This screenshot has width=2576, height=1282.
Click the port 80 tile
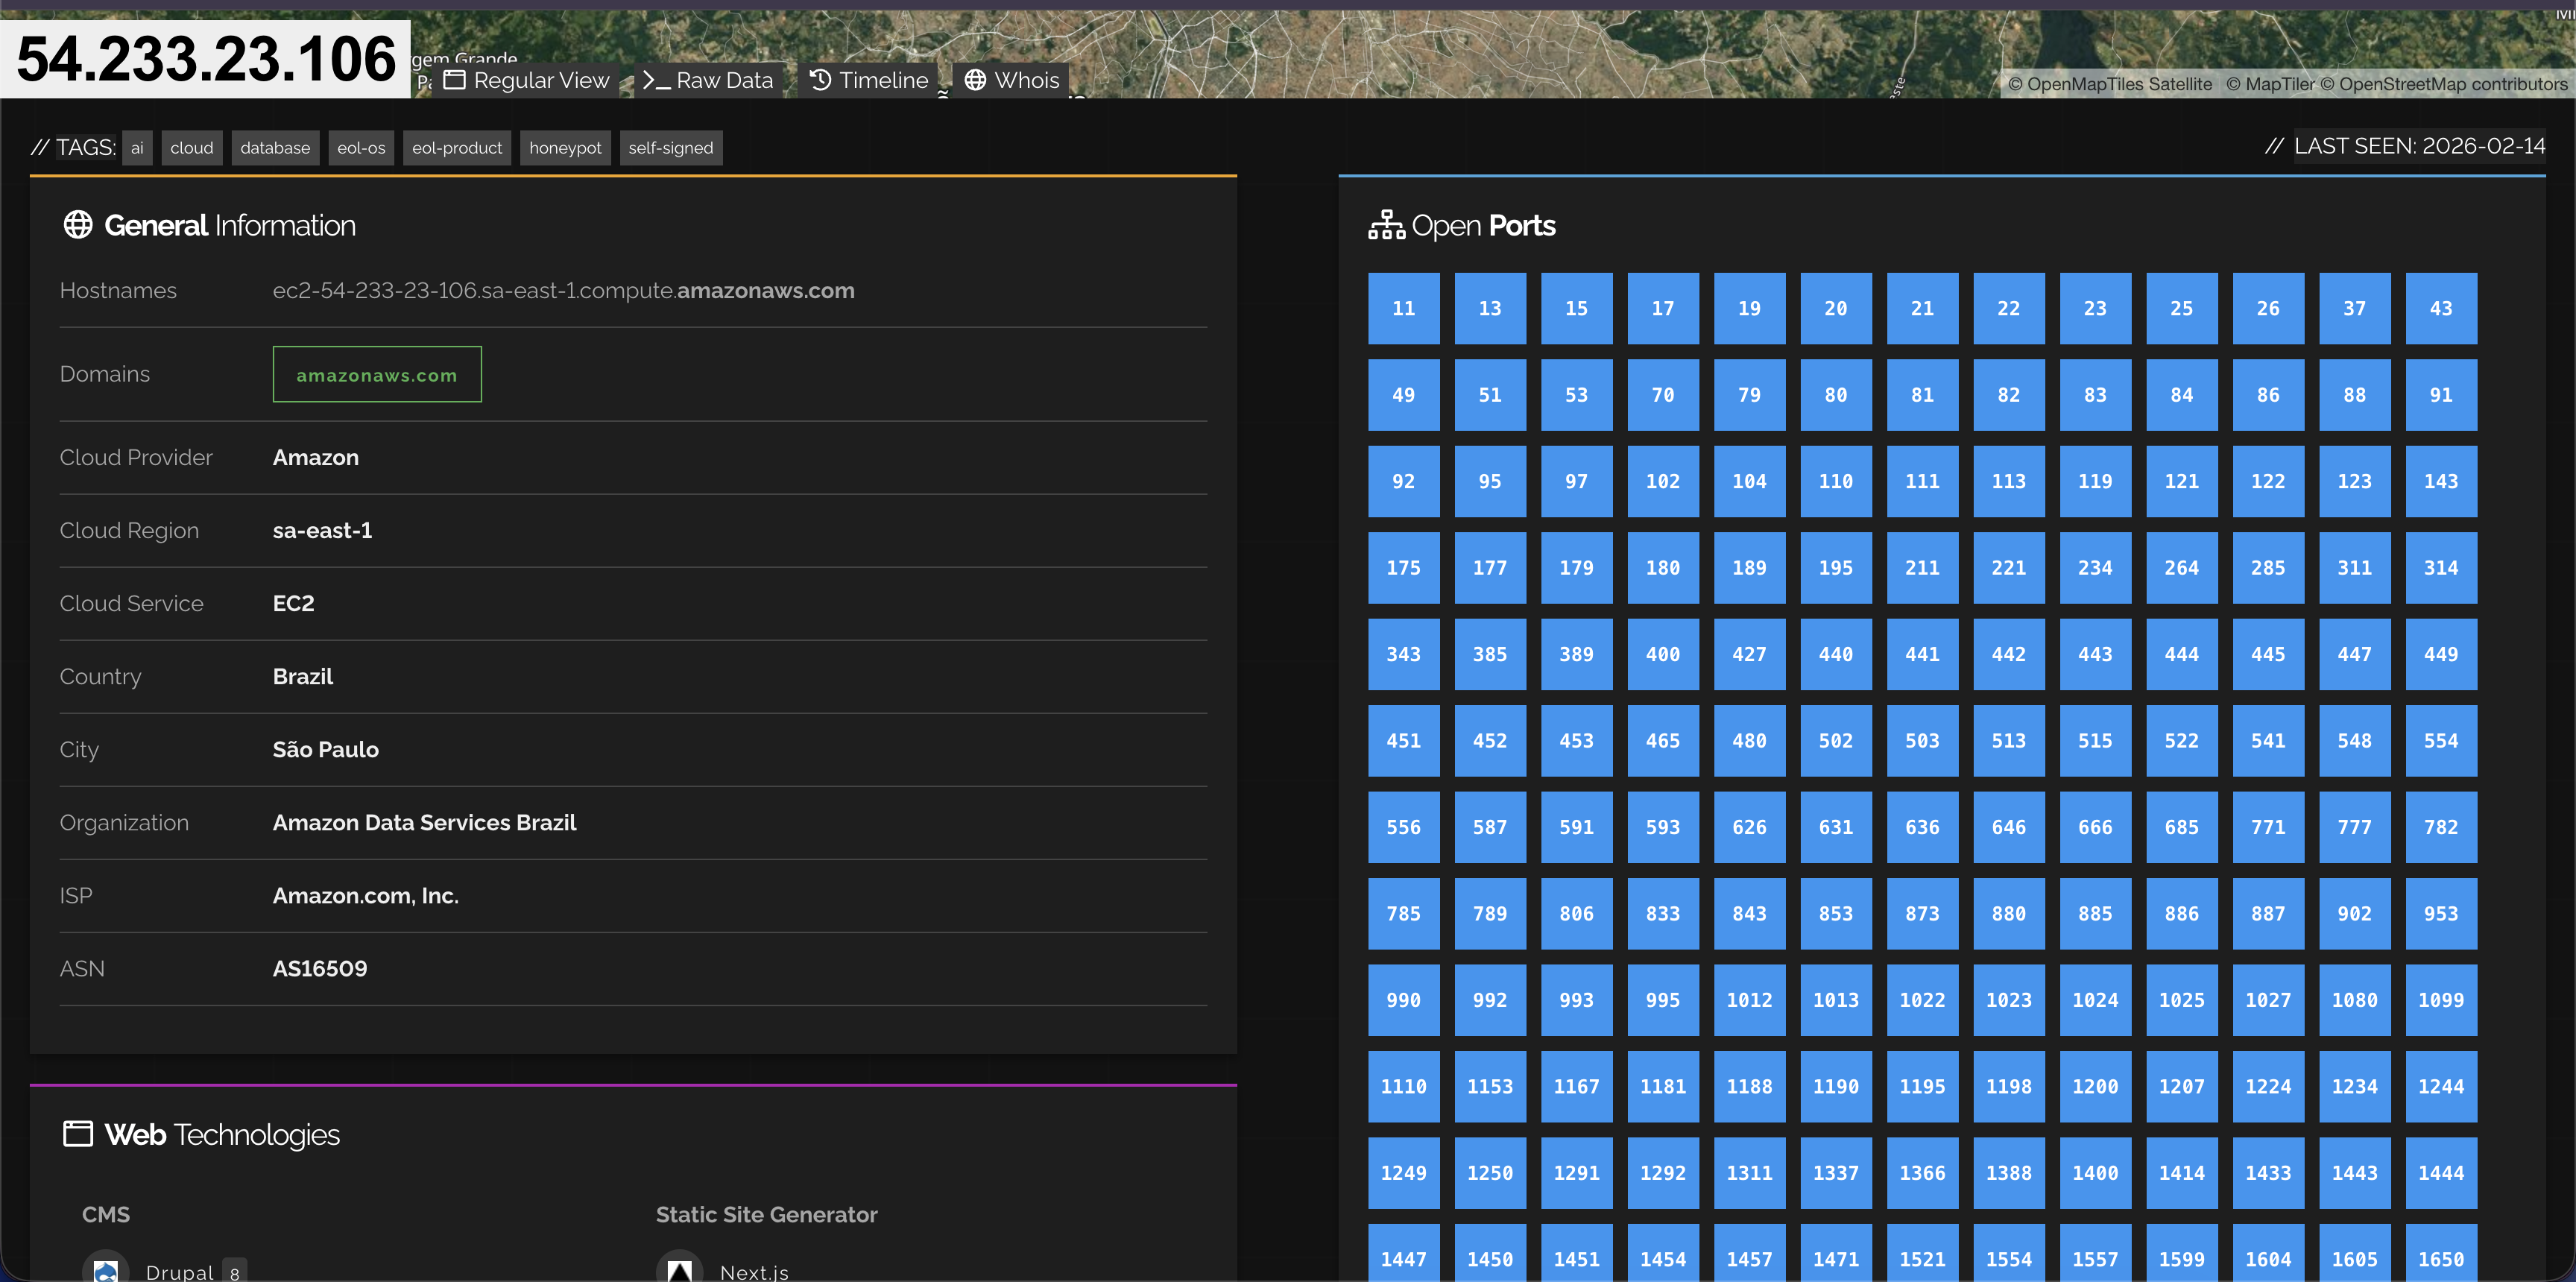click(1835, 395)
